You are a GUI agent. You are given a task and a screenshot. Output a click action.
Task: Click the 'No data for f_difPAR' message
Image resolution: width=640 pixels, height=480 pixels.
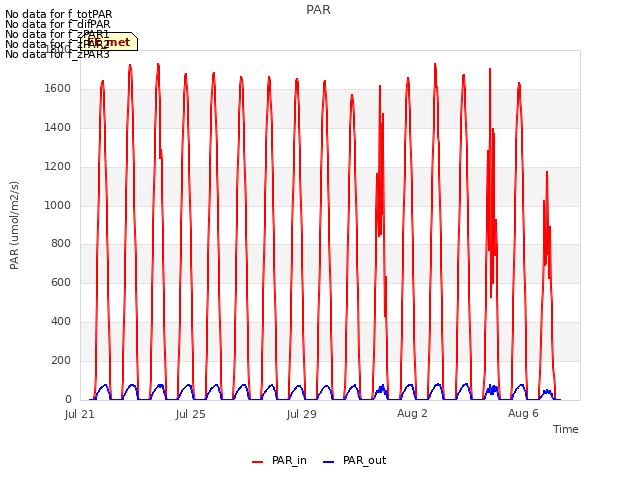pos(58,24)
